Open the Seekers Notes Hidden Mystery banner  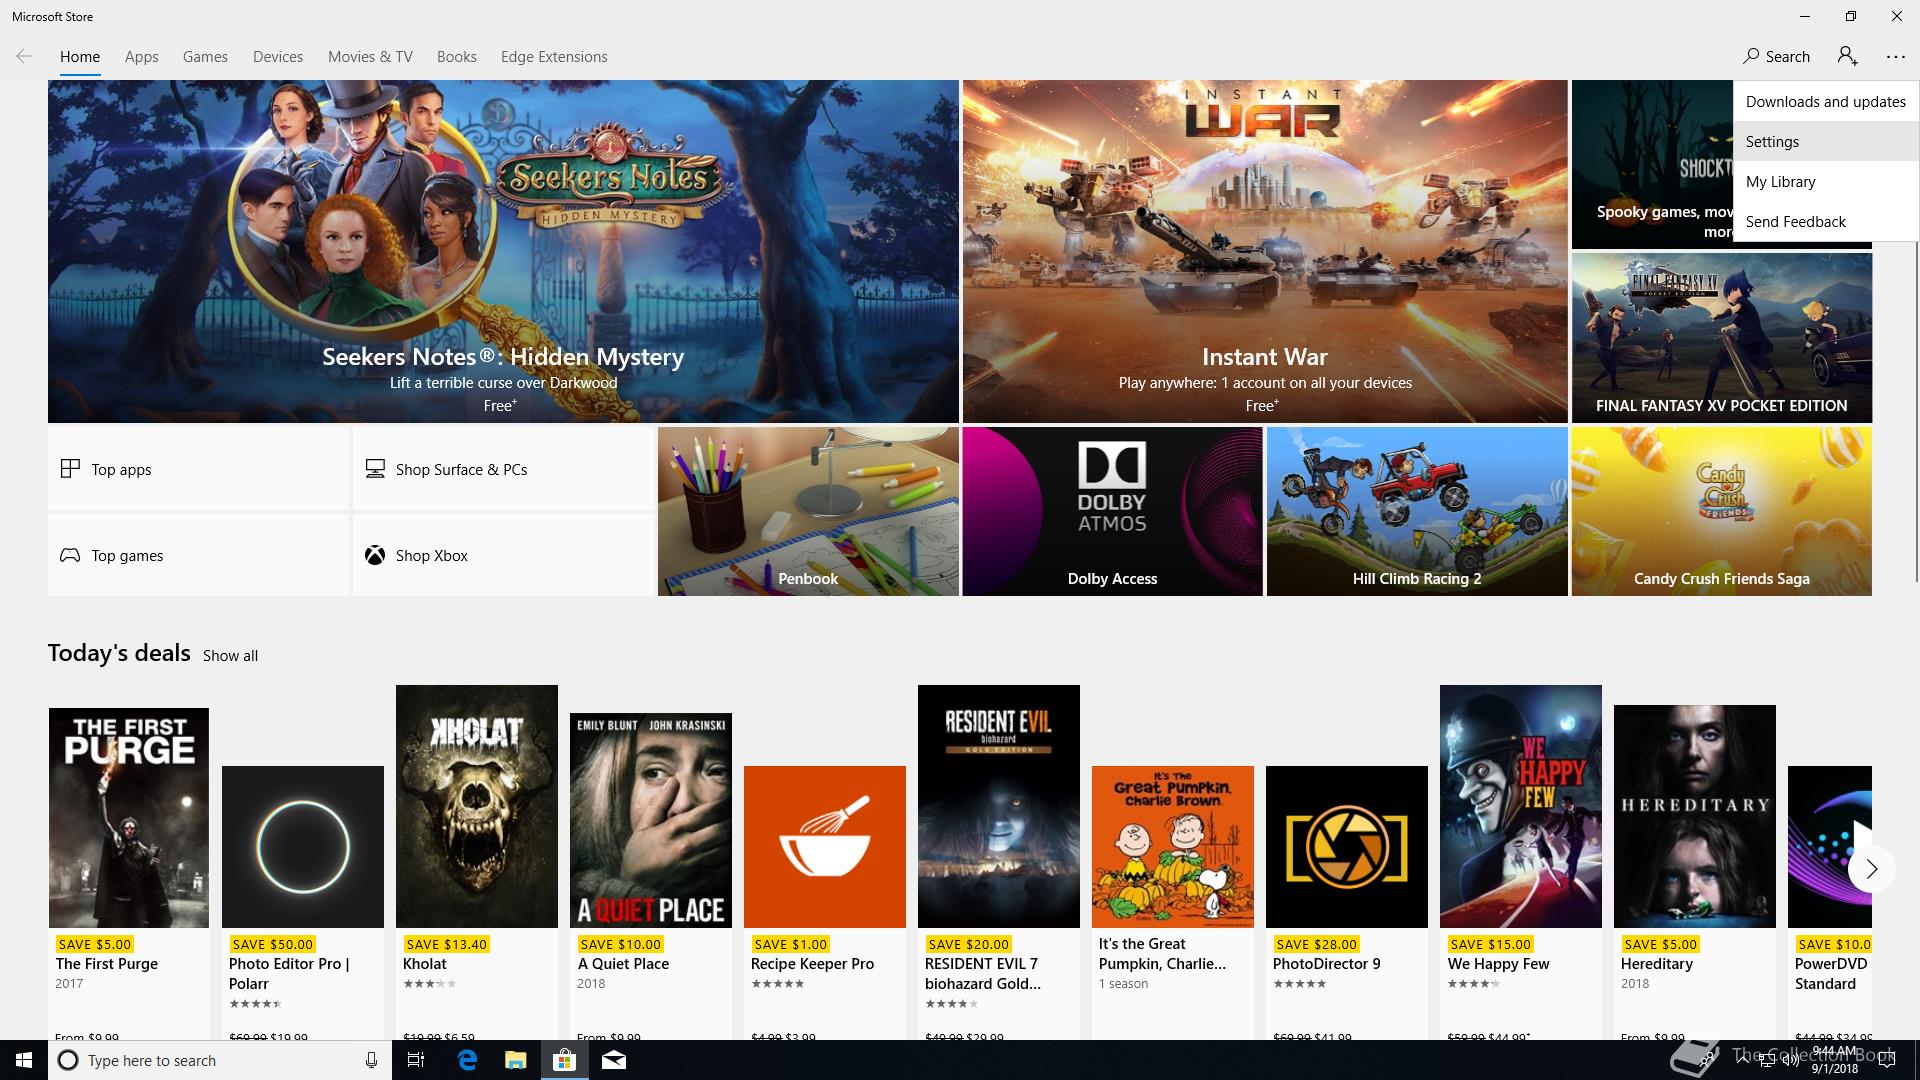coord(503,251)
